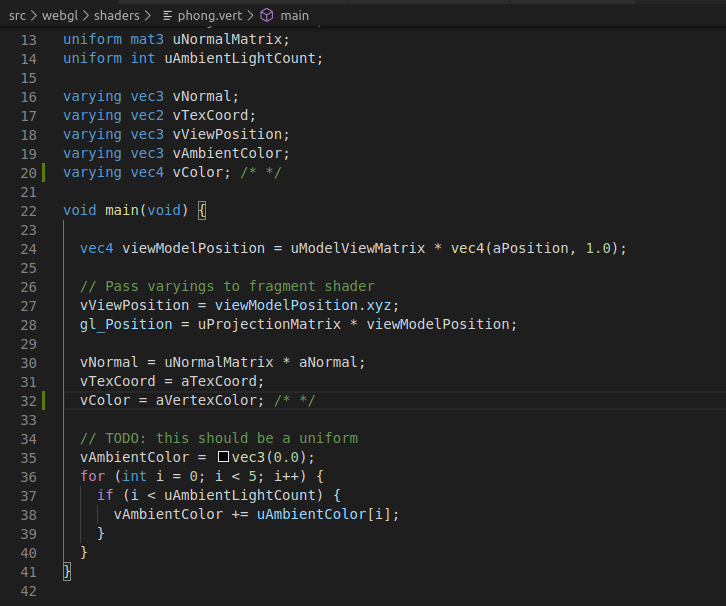Click the 'src' breadcrumb segment
This screenshot has width=726, height=606.
17,16
